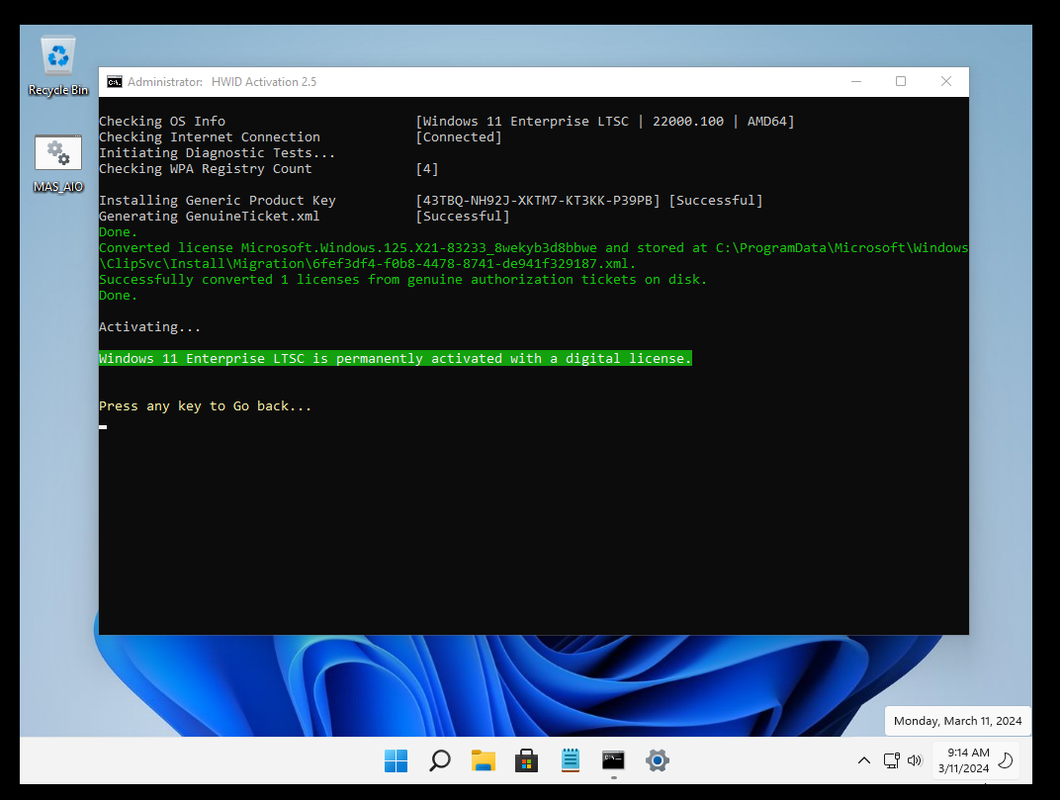Image resolution: width=1060 pixels, height=800 pixels.
Task: Click 'Initiating Diagnostic Tests...' line
Action: [217, 153]
